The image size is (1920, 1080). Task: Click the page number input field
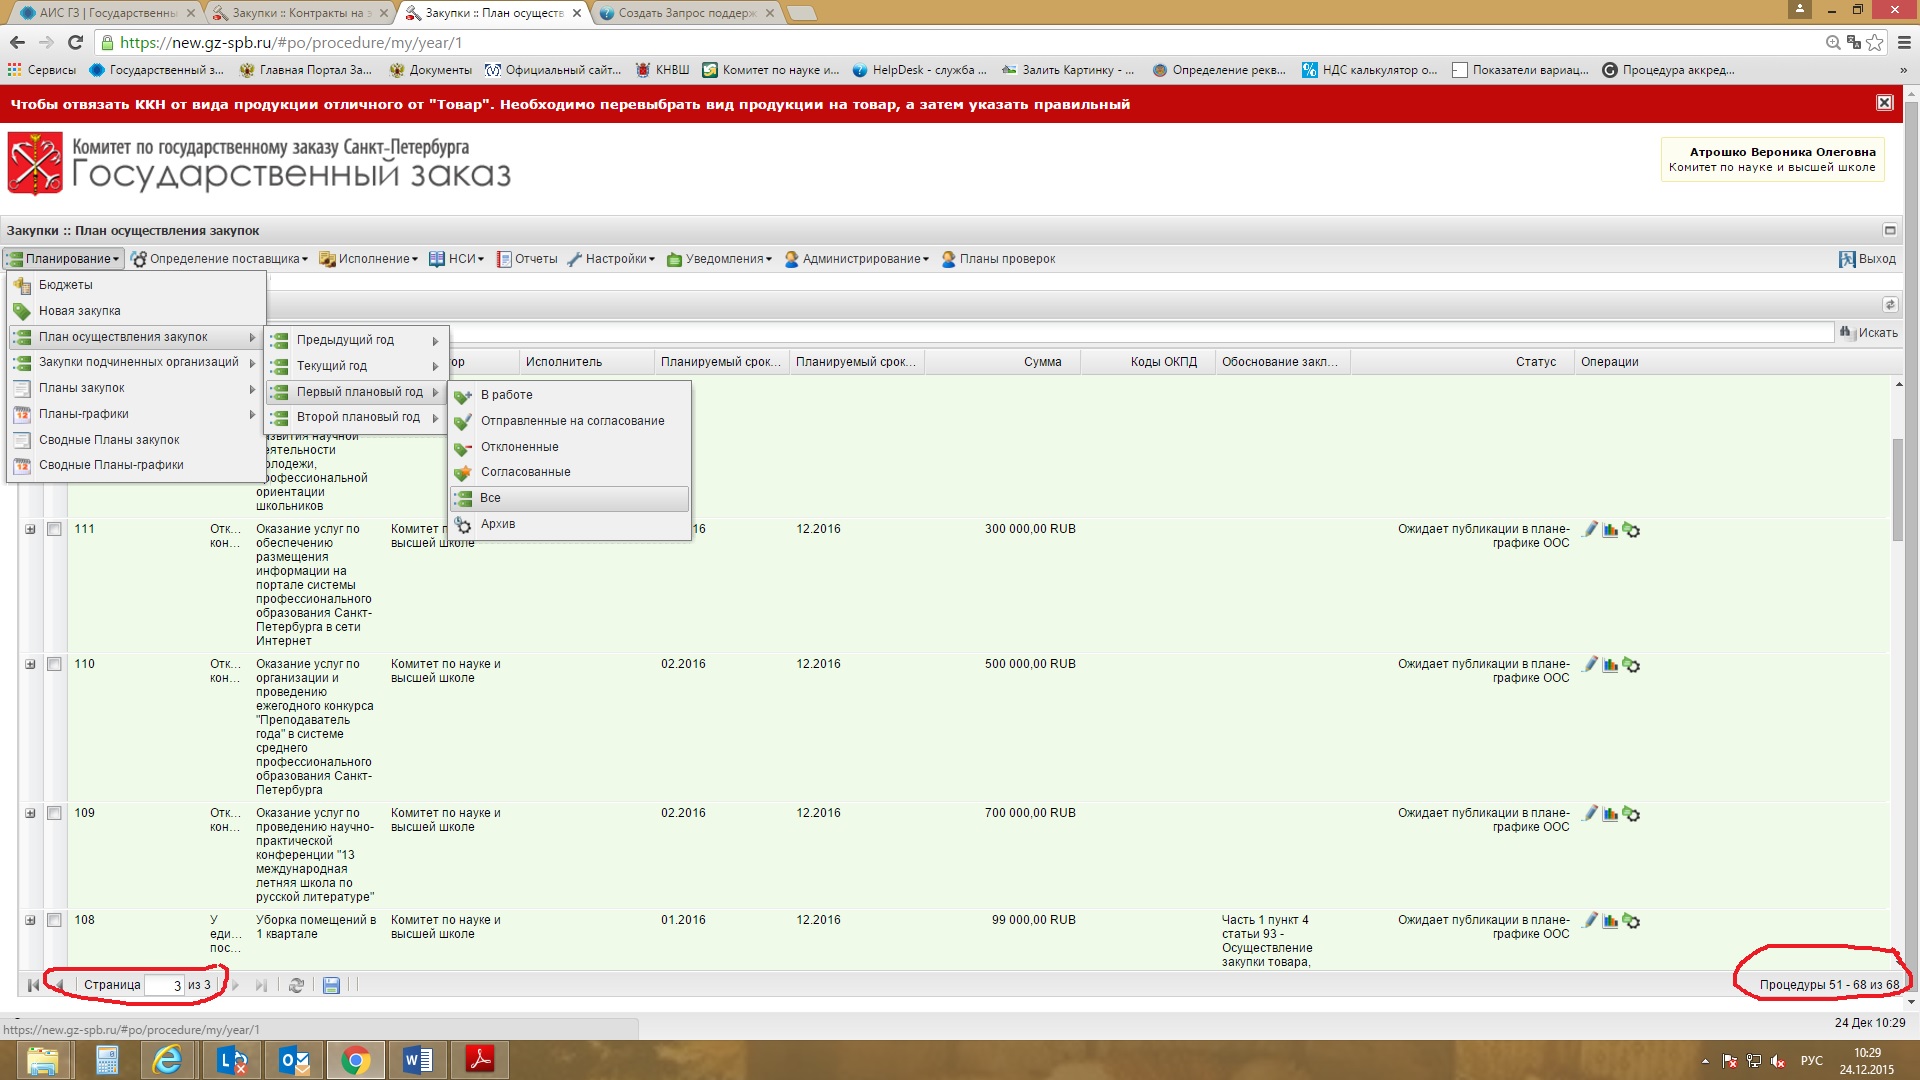(165, 985)
